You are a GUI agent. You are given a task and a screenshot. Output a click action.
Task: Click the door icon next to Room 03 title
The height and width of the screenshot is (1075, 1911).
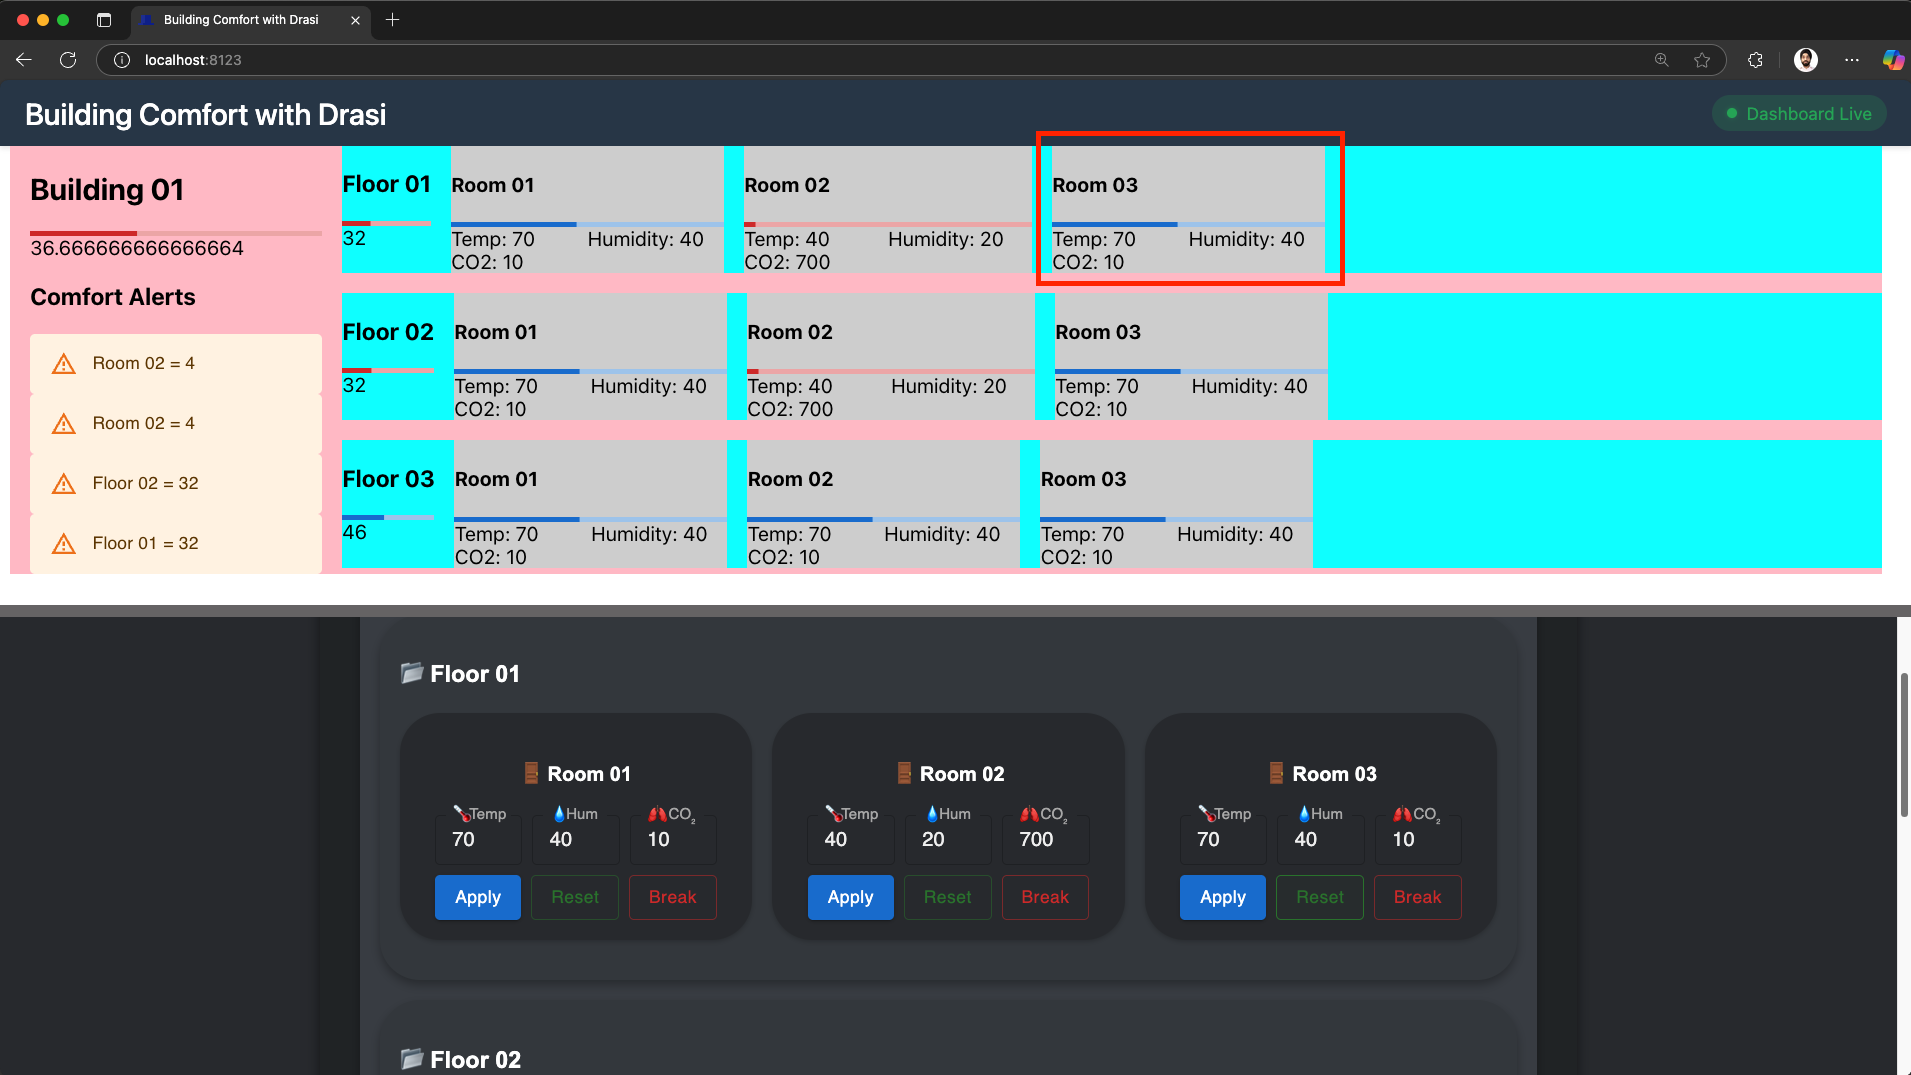1276,772
